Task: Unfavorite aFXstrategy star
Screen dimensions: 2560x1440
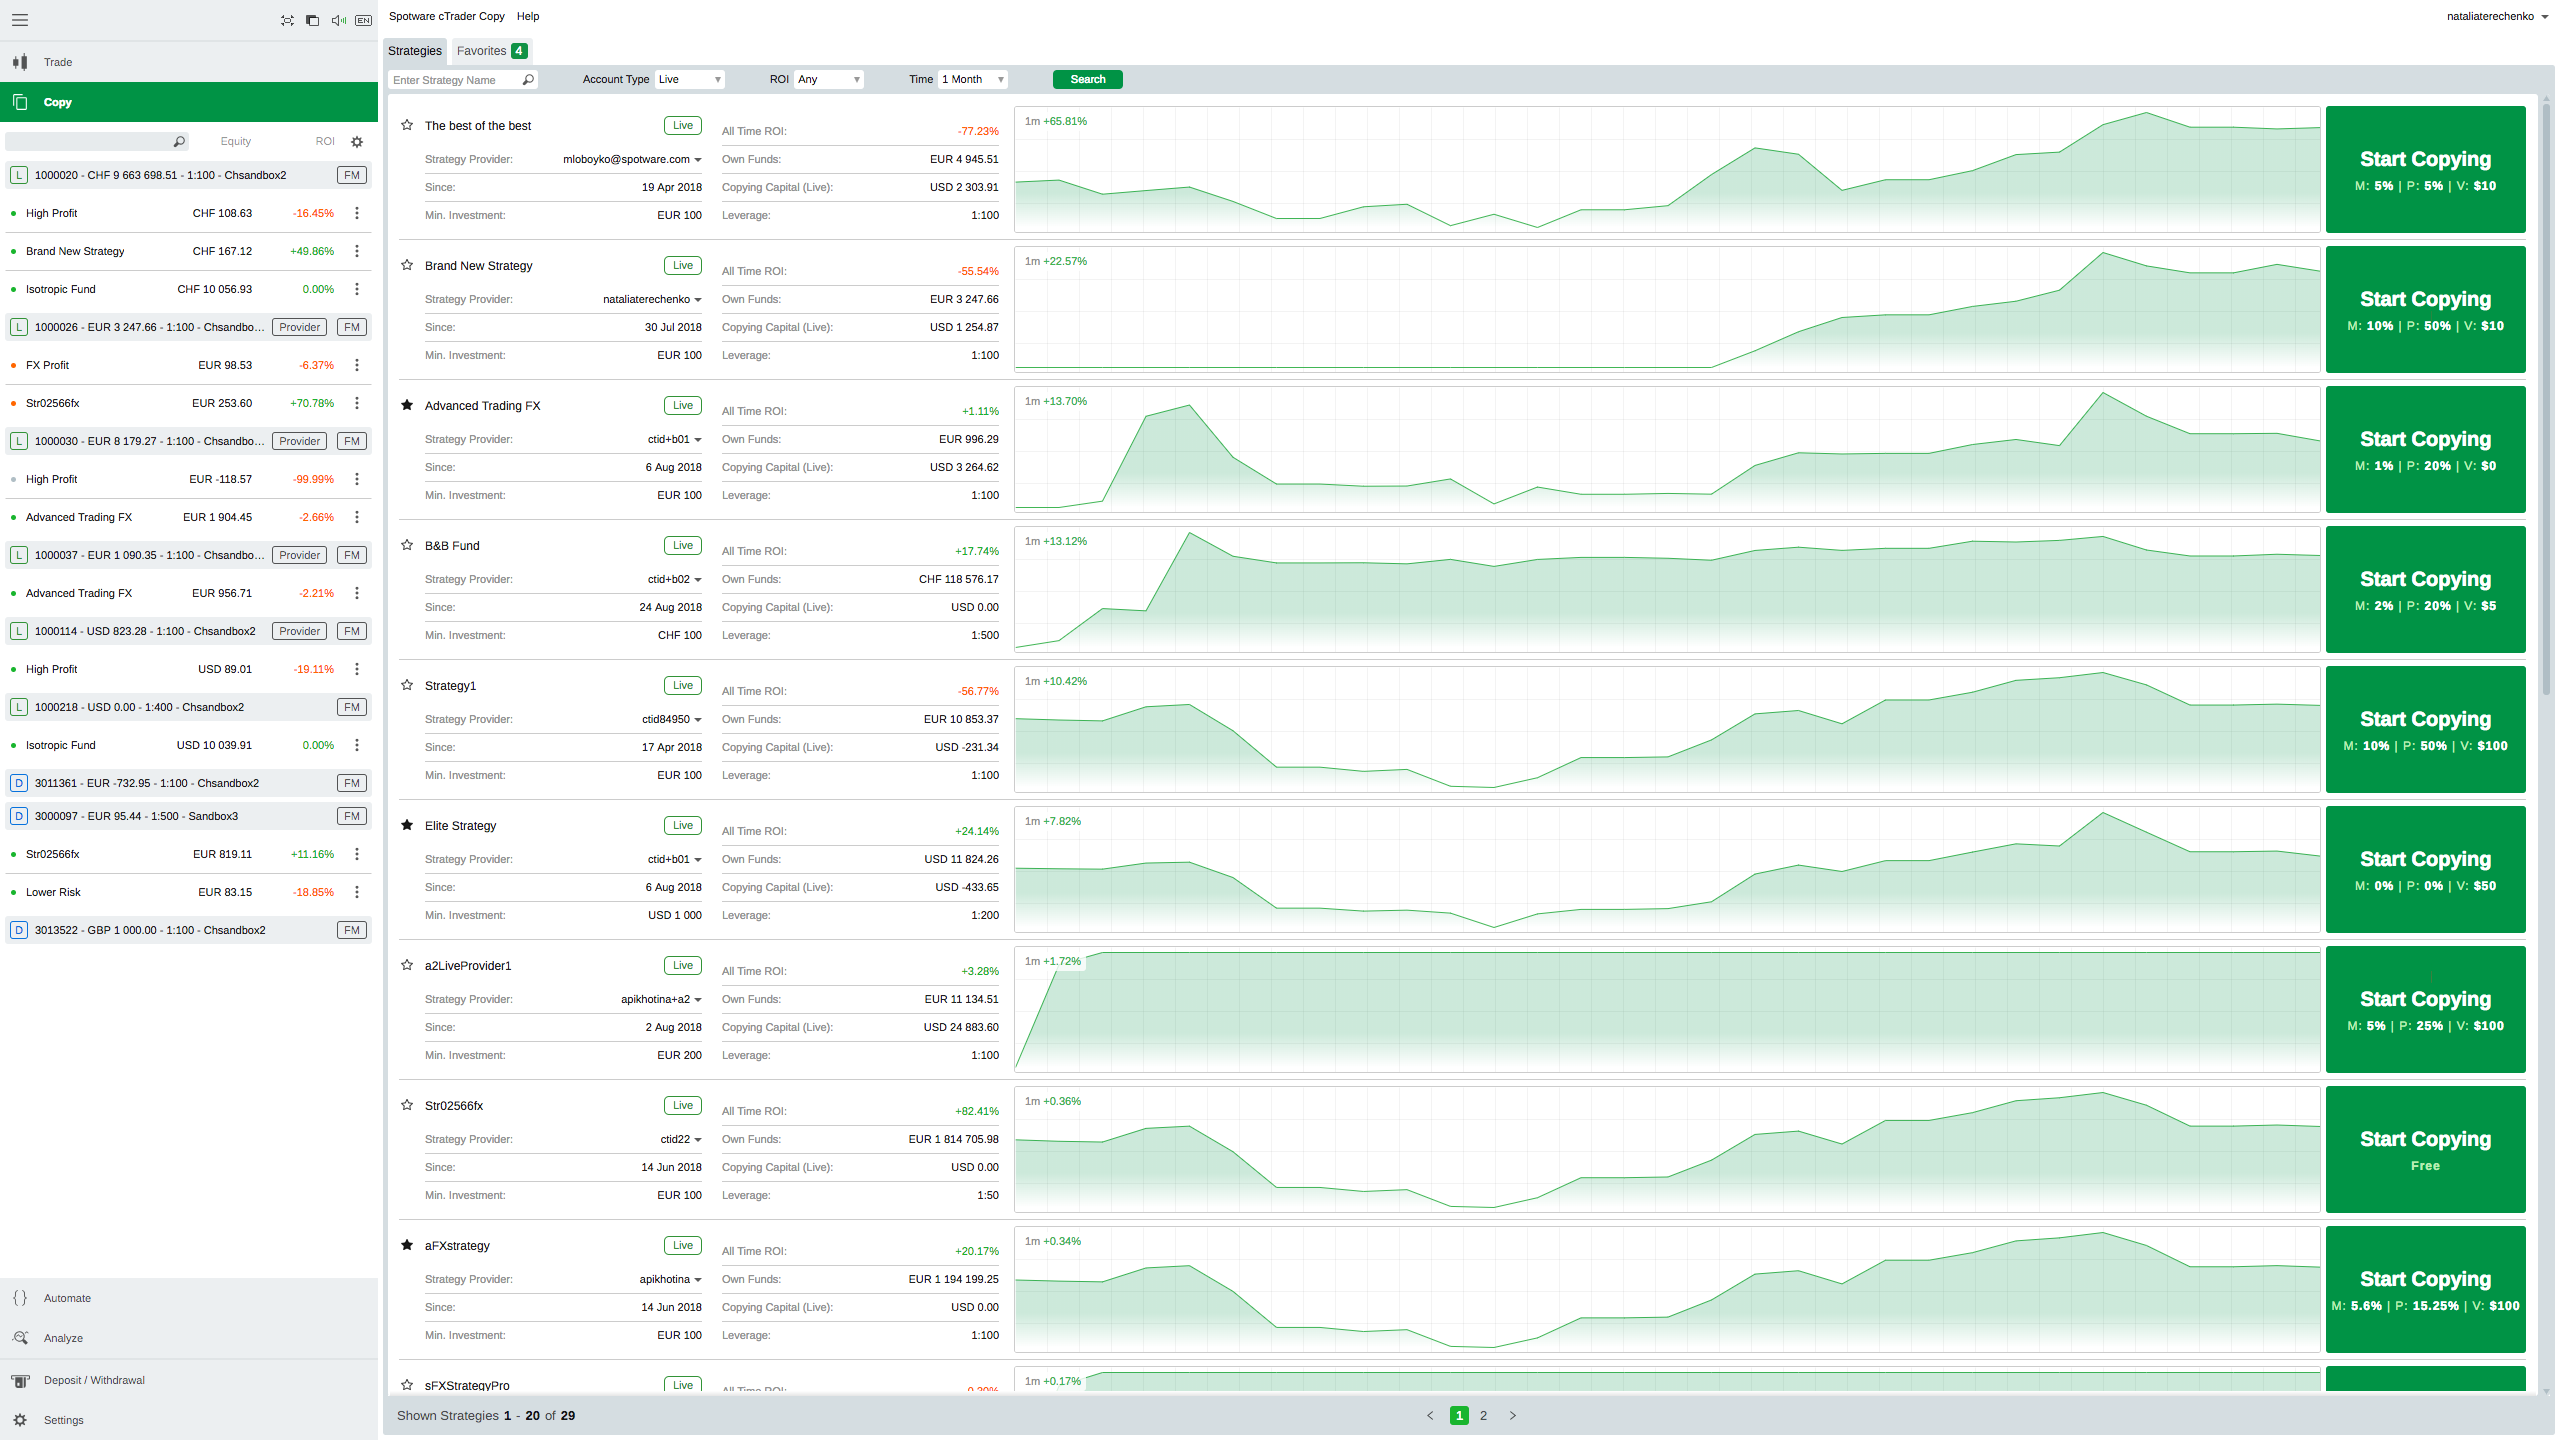Action: pos(407,1245)
